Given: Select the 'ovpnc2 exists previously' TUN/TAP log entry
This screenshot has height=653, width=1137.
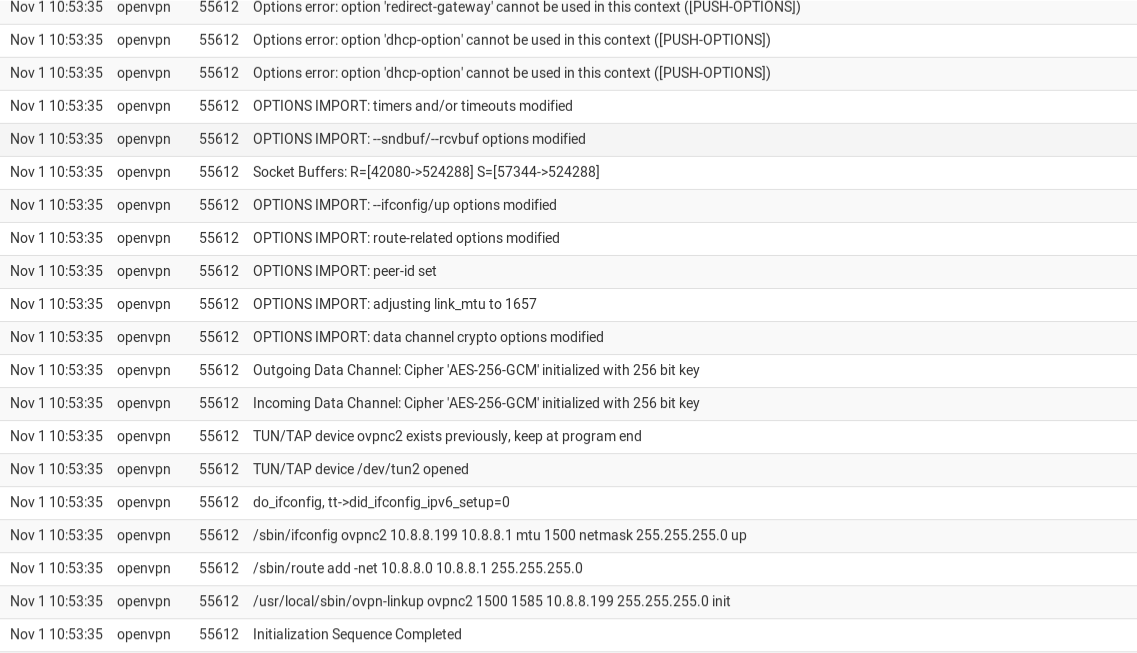Looking at the screenshot, I should click(447, 436).
